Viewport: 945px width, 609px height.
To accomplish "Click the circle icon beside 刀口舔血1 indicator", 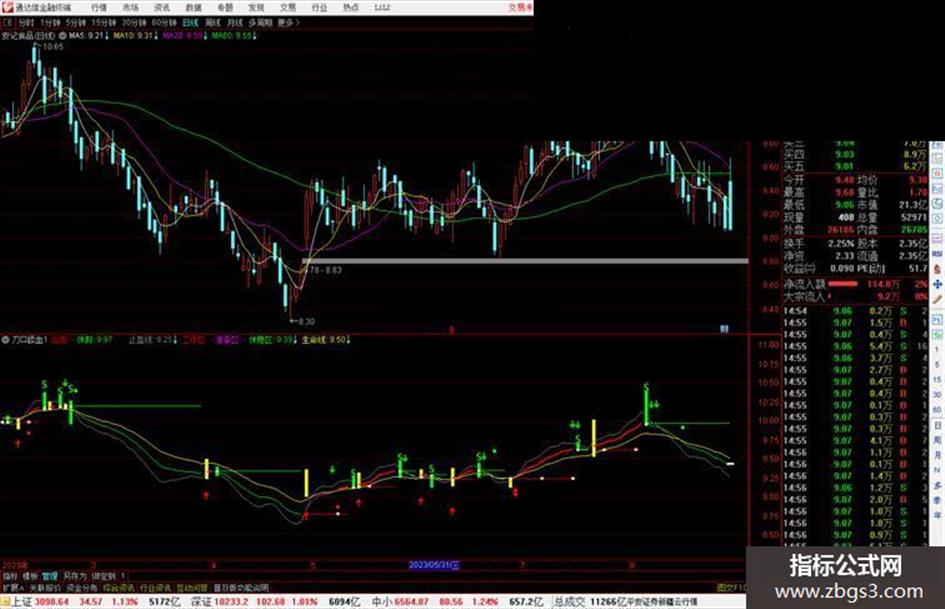I will coord(5,339).
